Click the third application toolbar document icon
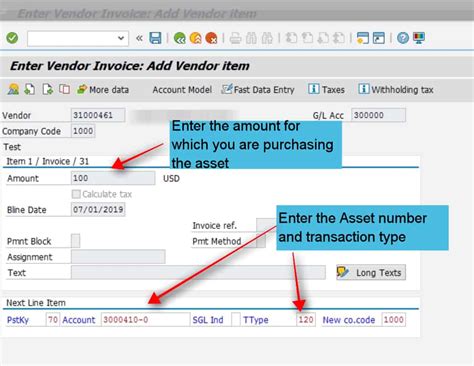Viewport: 474px width, 366px height. pos(48,89)
